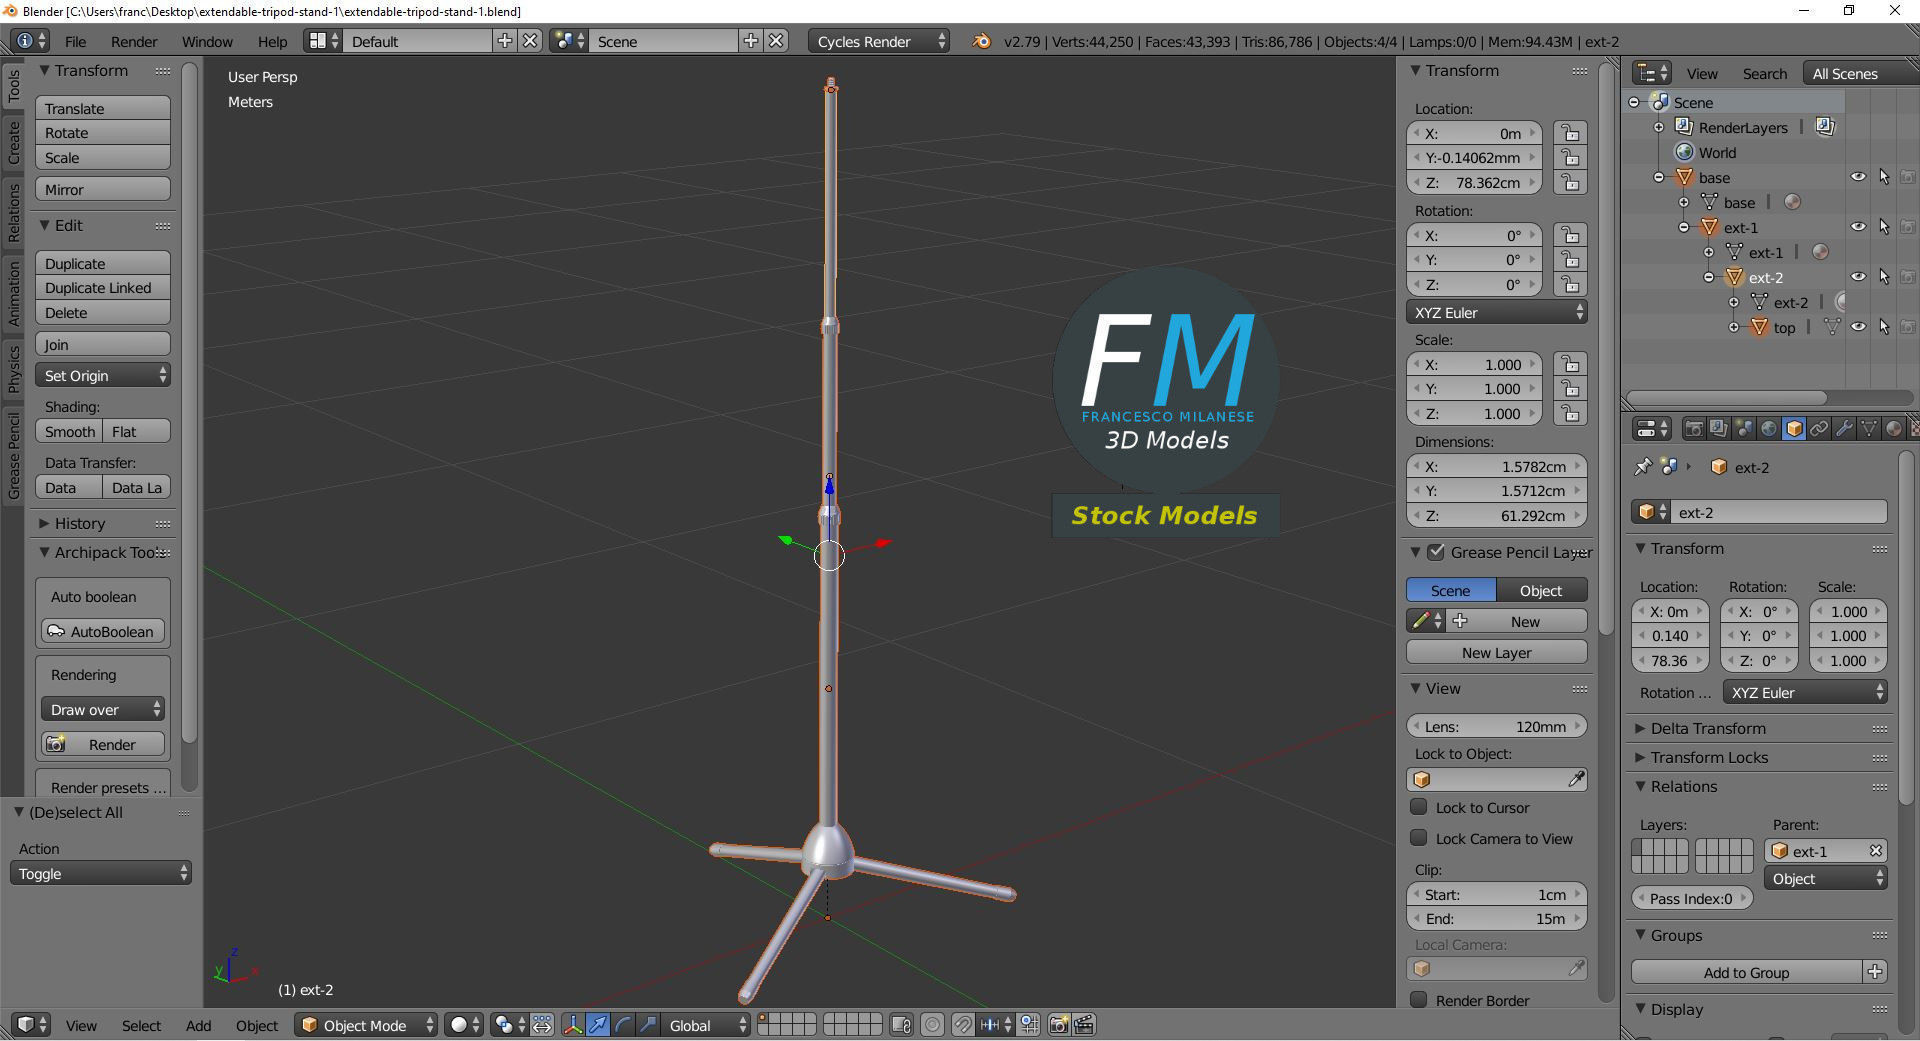Click the RenderLayers icon in the outliner

pyautogui.click(x=1684, y=127)
